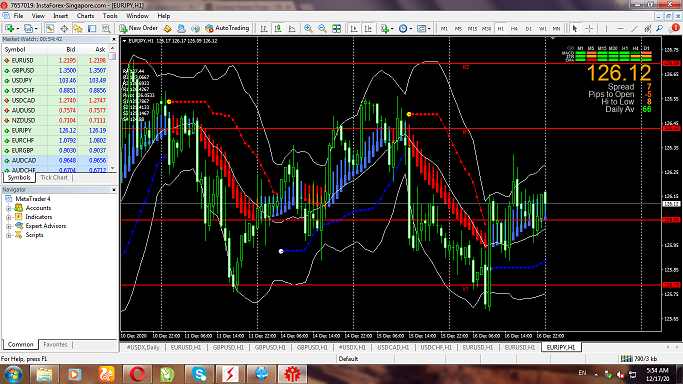Expand the Indicators list dropdown arrow
The height and width of the screenshot is (384, 683).
click(x=392, y=29)
